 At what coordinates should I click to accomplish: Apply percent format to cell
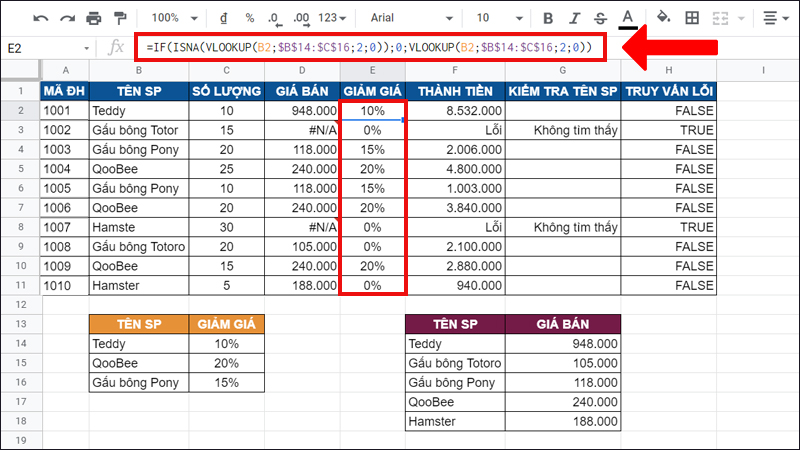coord(249,18)
